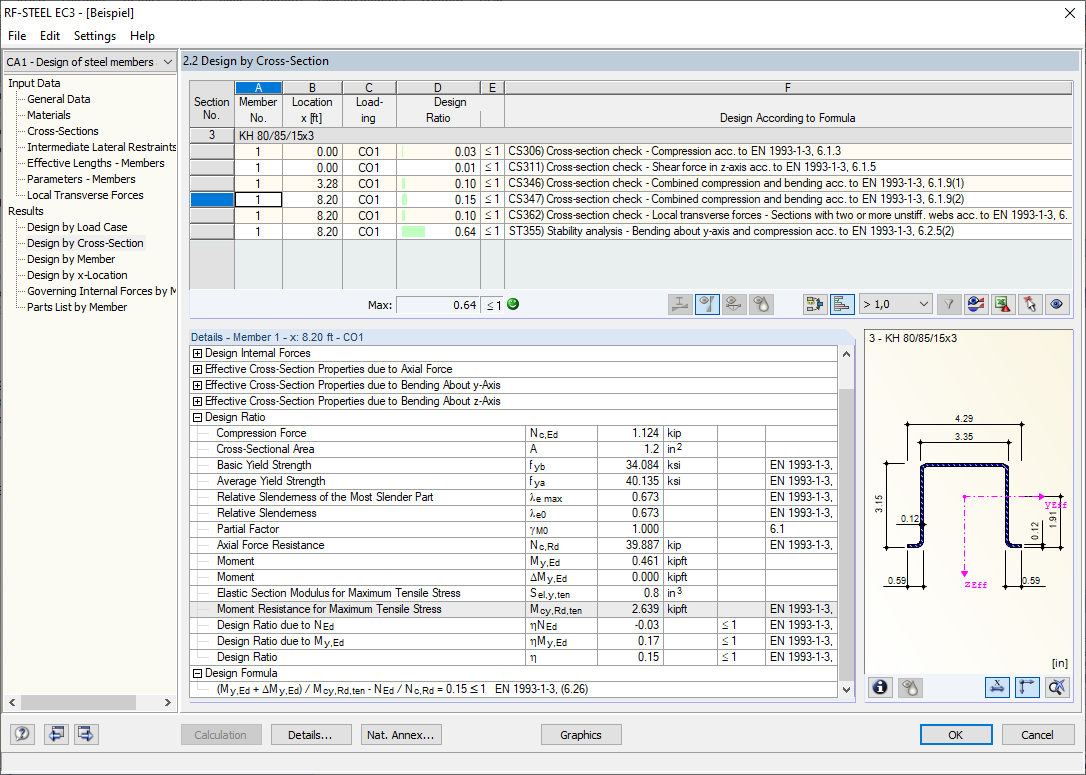Viewport: 1086px width, 775px height.
Task: Click the Excel export icon
Action: pyautogui.click(x=1003, y=304)
